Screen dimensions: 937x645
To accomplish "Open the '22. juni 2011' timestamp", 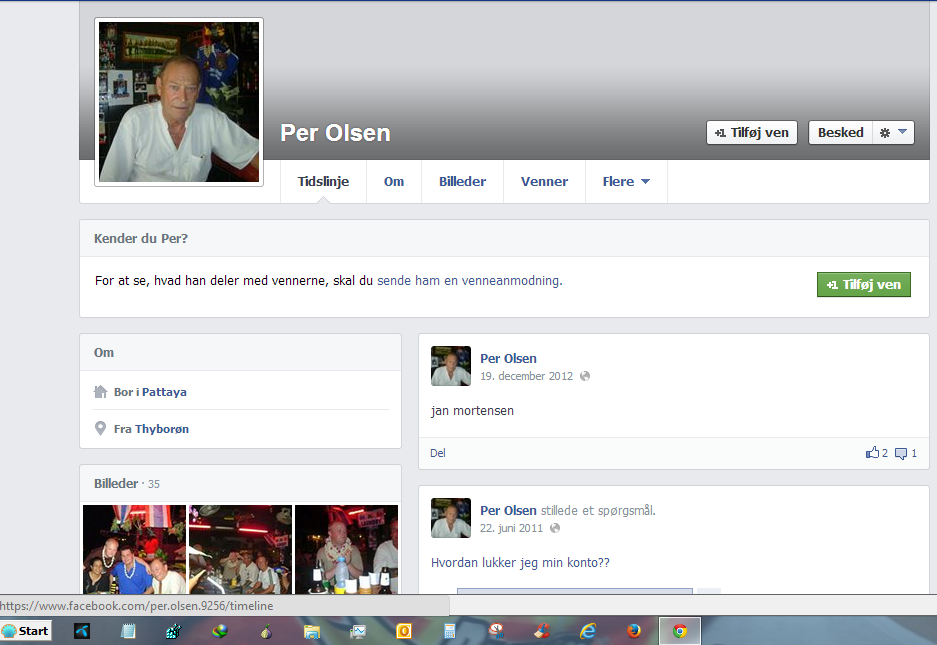I will [x=512, y=528].
